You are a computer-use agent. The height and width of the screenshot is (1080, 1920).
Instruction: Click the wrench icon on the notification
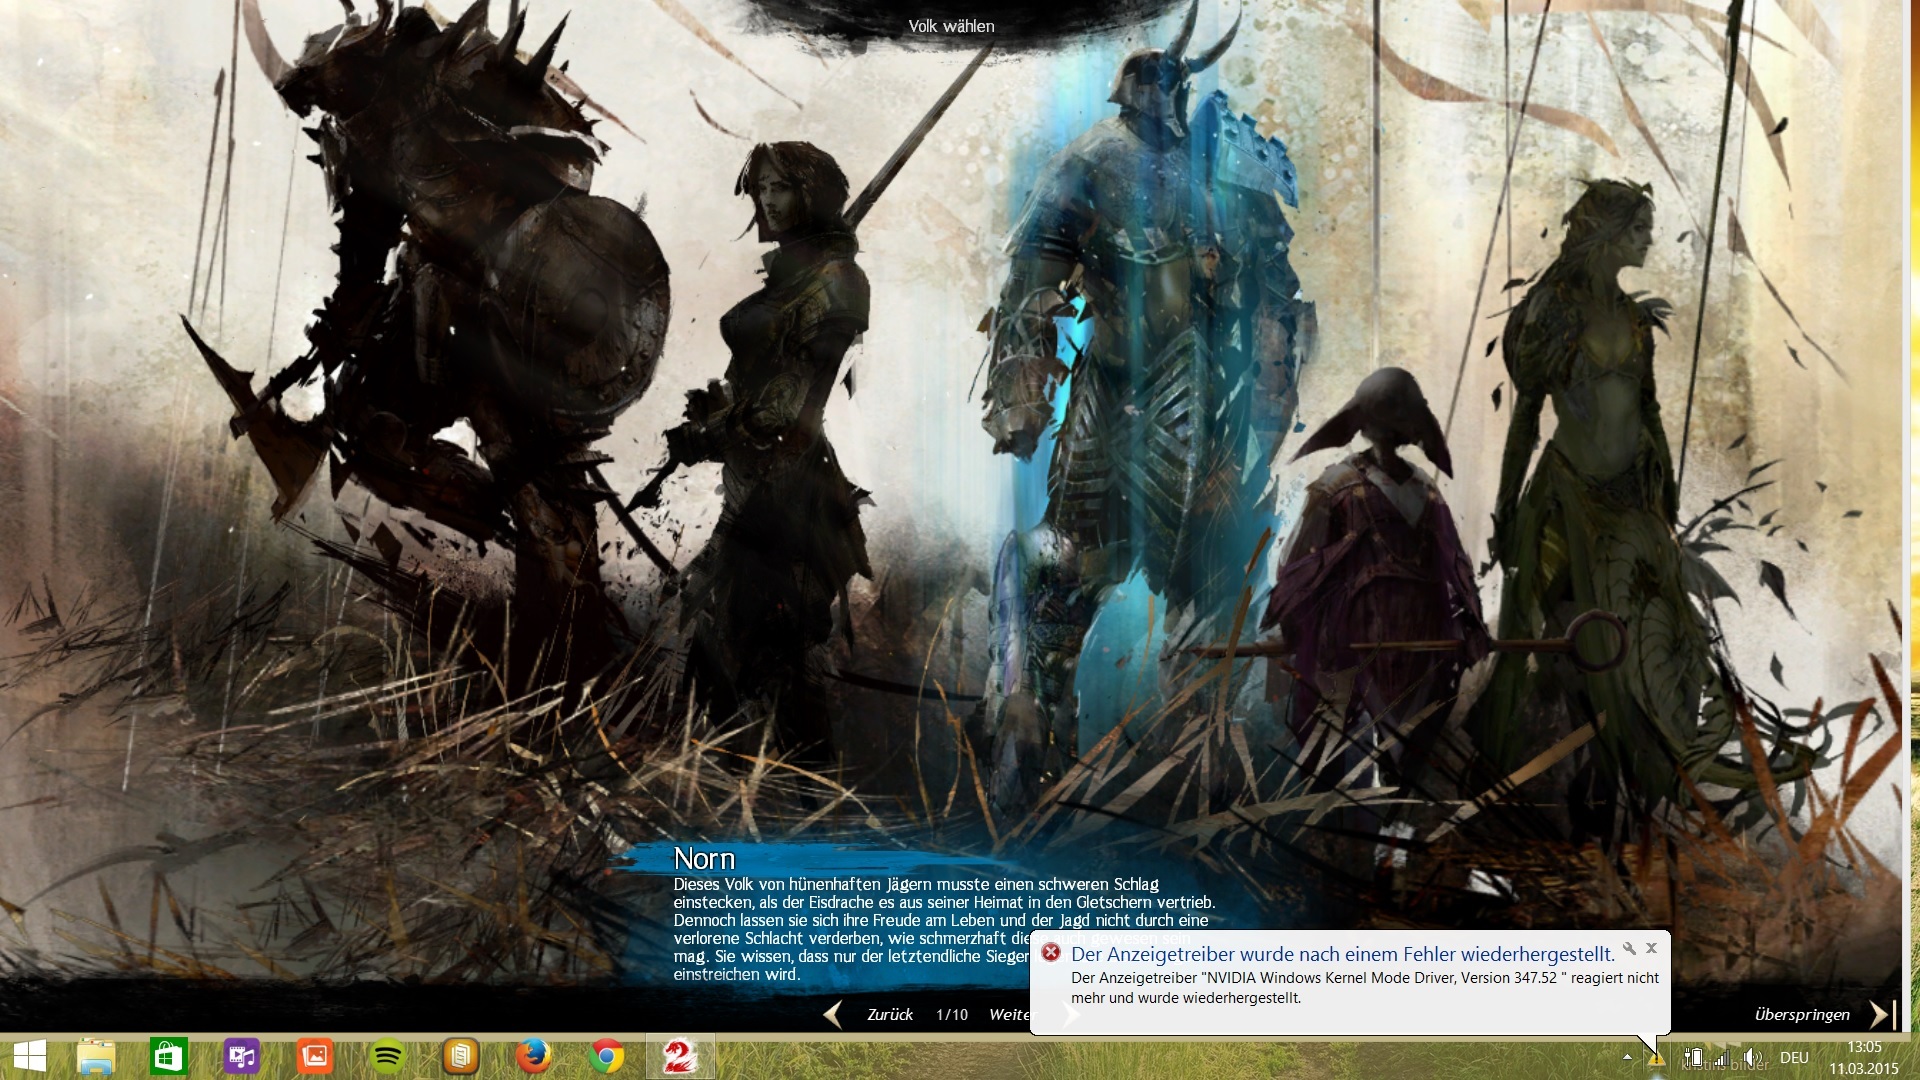(x=1629, y=948)
